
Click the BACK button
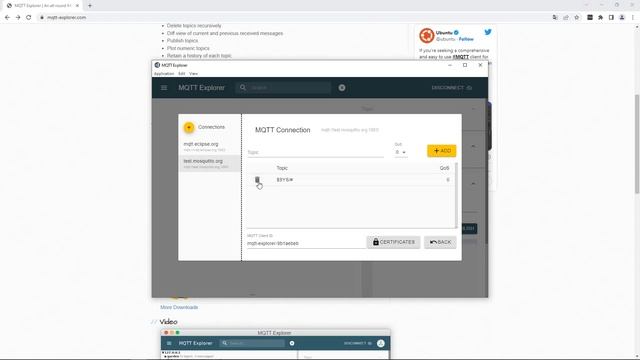tap(440, 242)
